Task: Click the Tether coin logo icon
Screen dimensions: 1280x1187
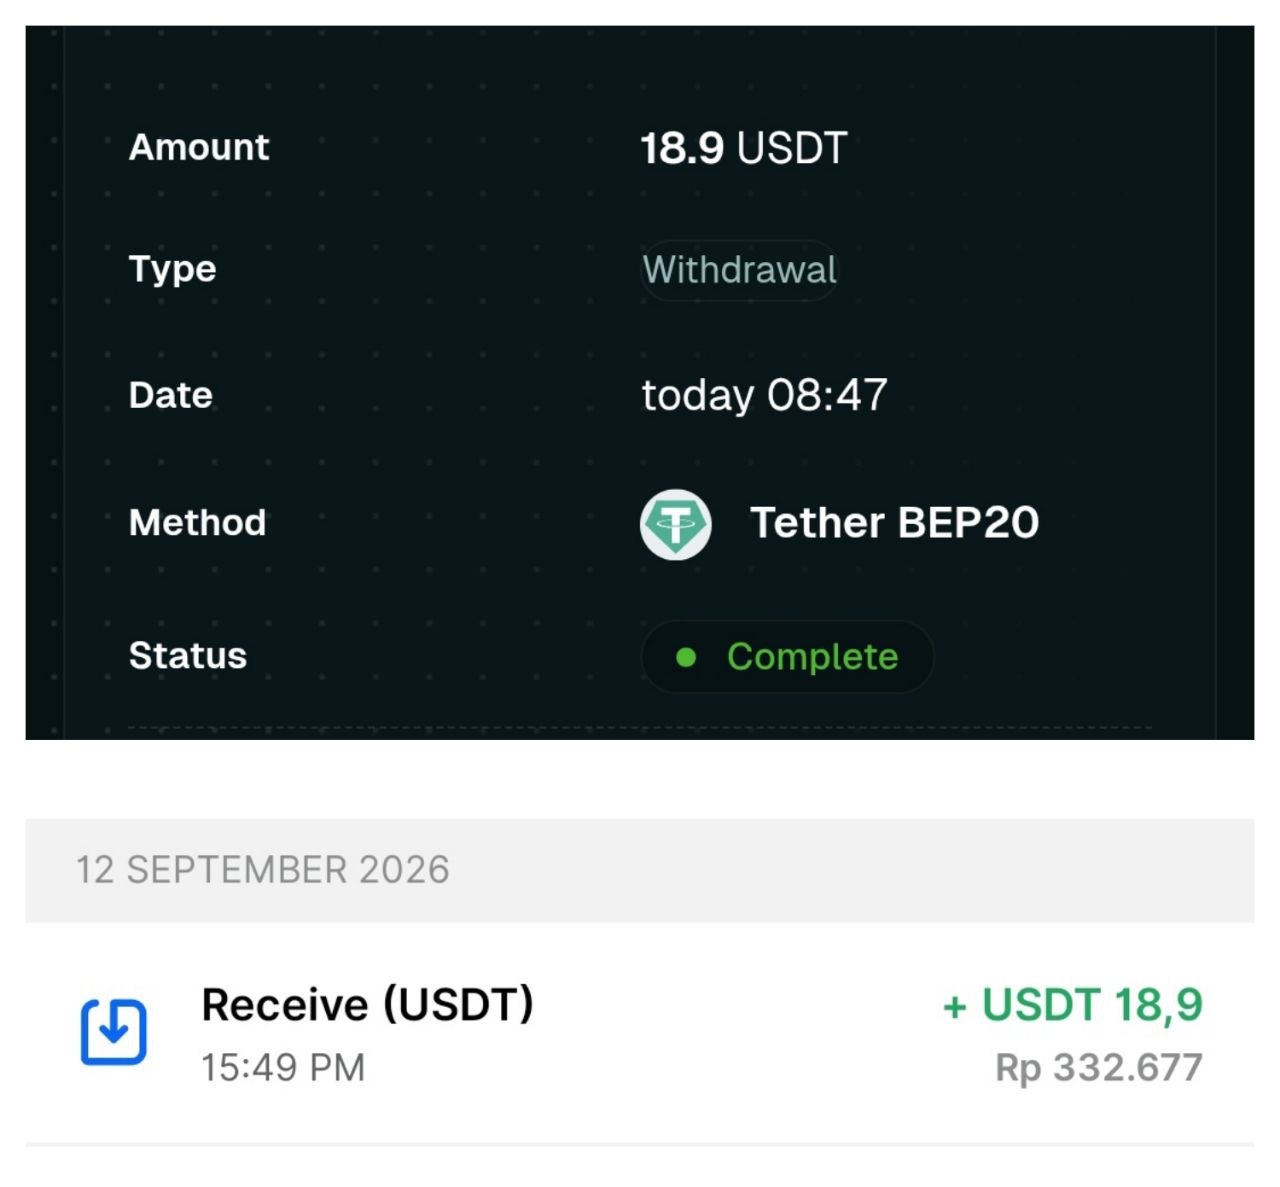Action: click(676, 524)
